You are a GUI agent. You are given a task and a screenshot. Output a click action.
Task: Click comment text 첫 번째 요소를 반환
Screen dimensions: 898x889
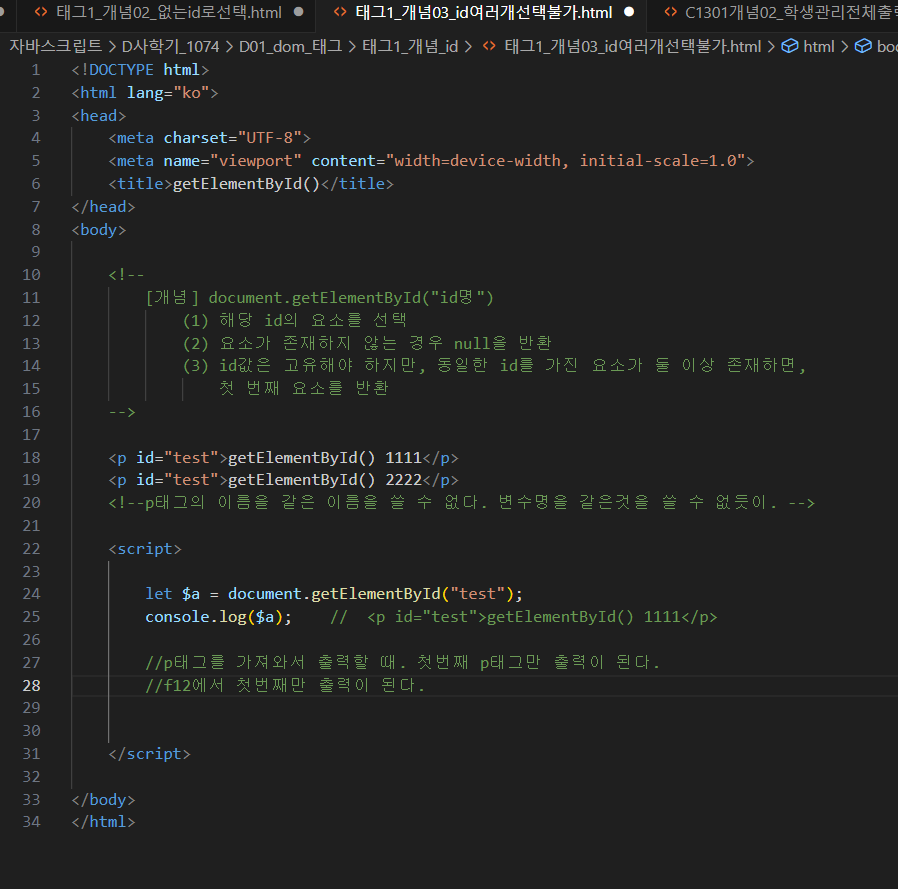[x=304, y=388]
